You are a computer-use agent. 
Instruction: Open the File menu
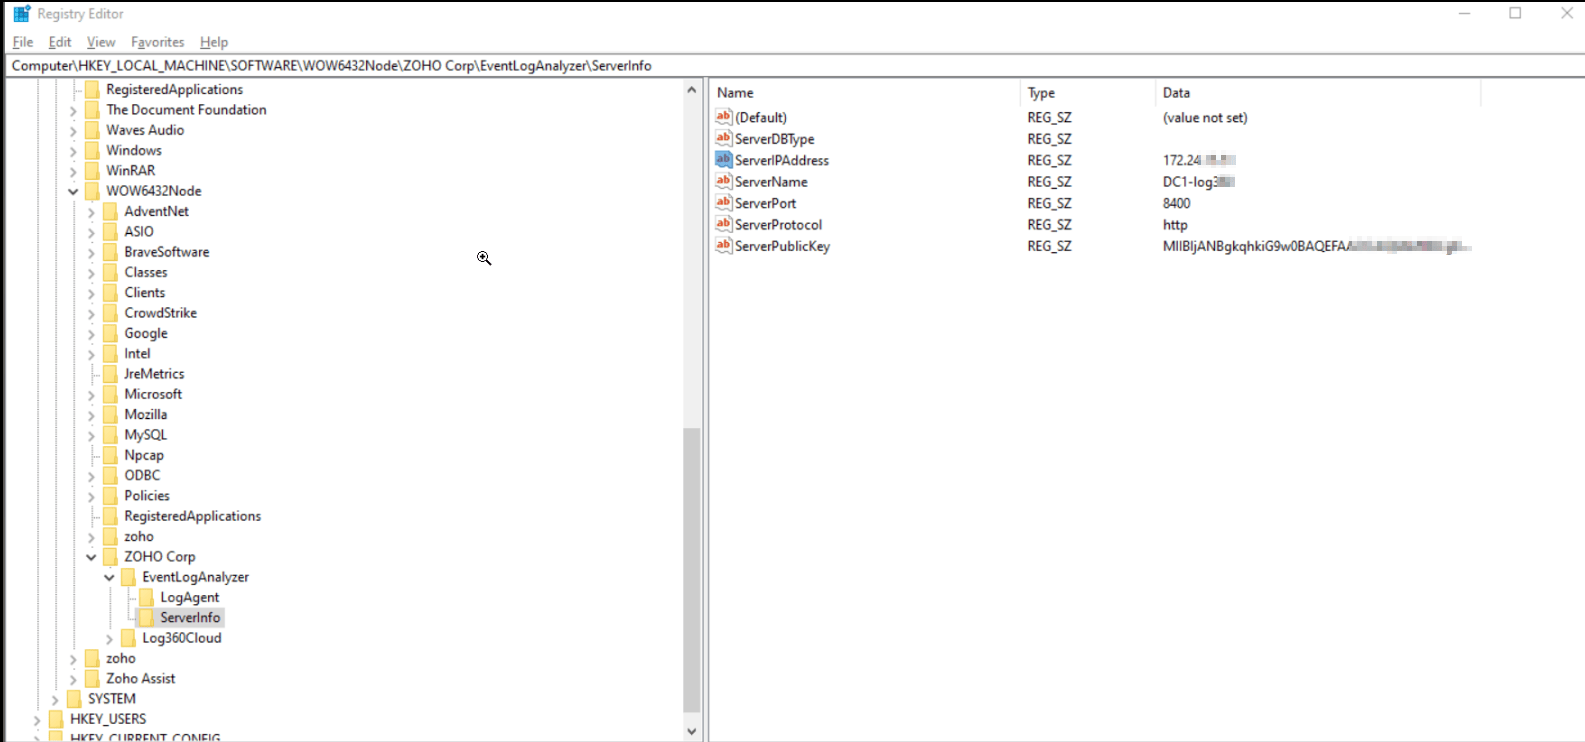23,42
